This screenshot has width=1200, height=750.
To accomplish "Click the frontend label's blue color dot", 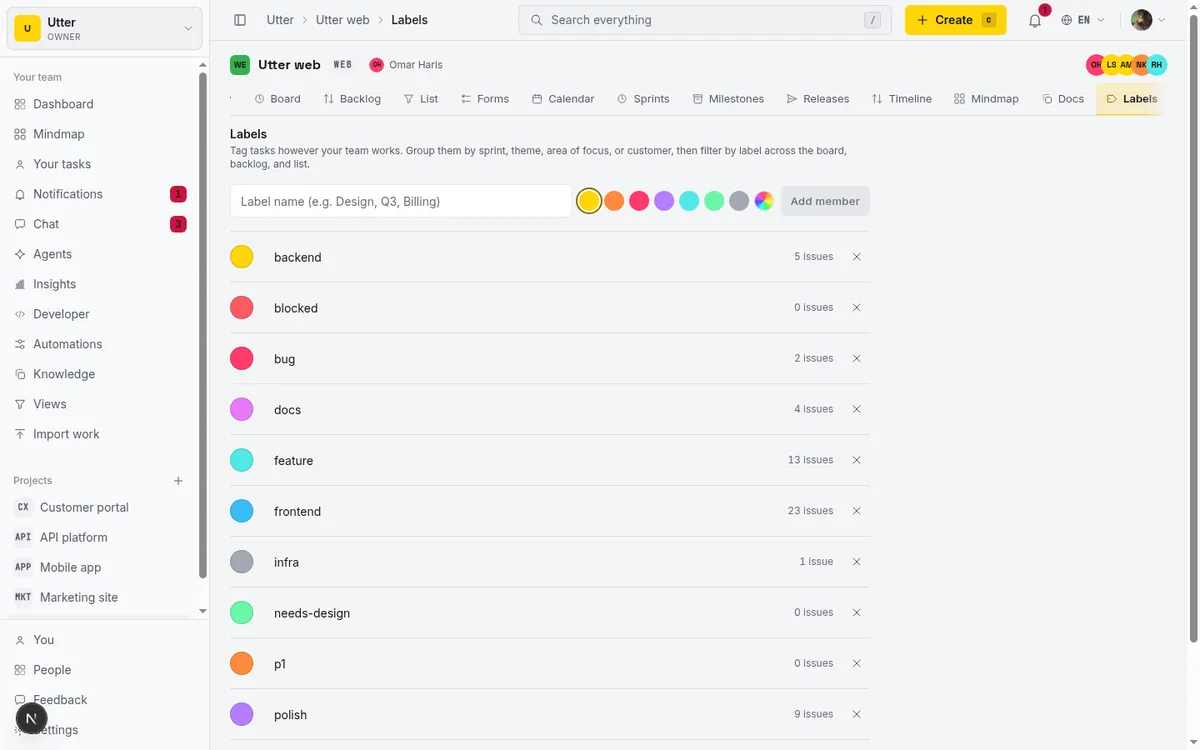I will [x=242, y=511].
